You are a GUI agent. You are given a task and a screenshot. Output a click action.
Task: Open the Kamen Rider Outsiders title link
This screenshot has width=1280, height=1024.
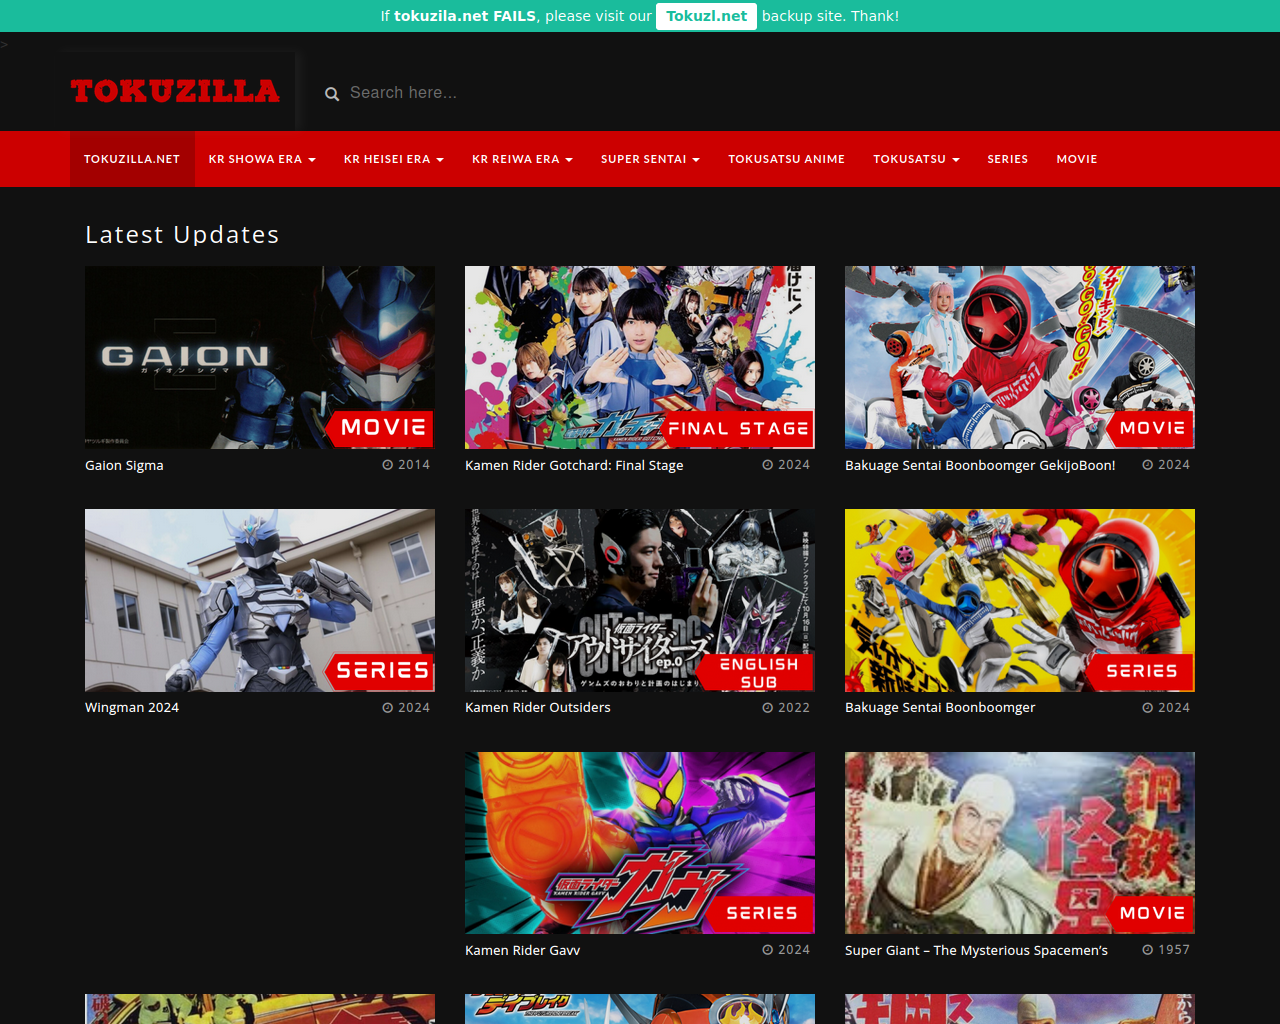(537, 708)
